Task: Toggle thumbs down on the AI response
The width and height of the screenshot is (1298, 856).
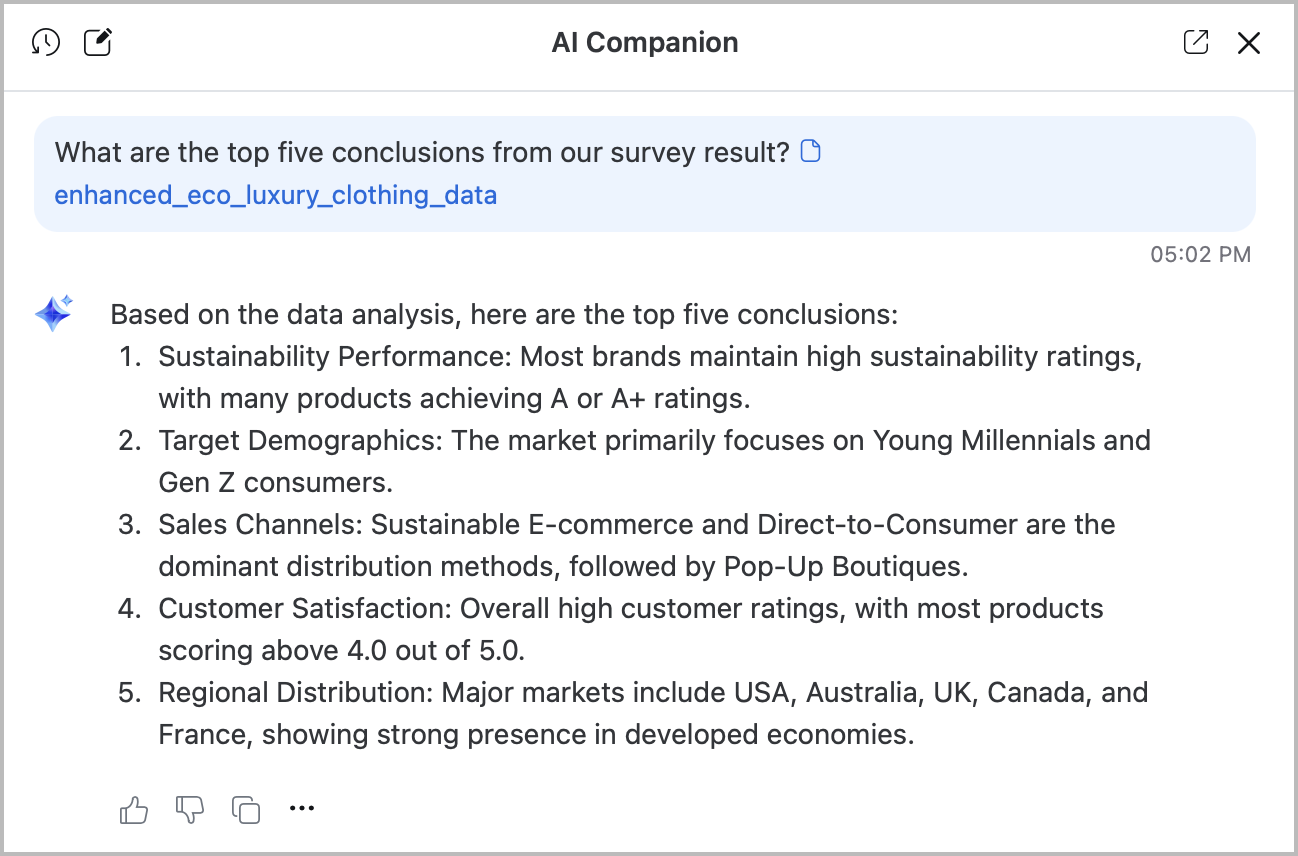Action: coord(189,808)
